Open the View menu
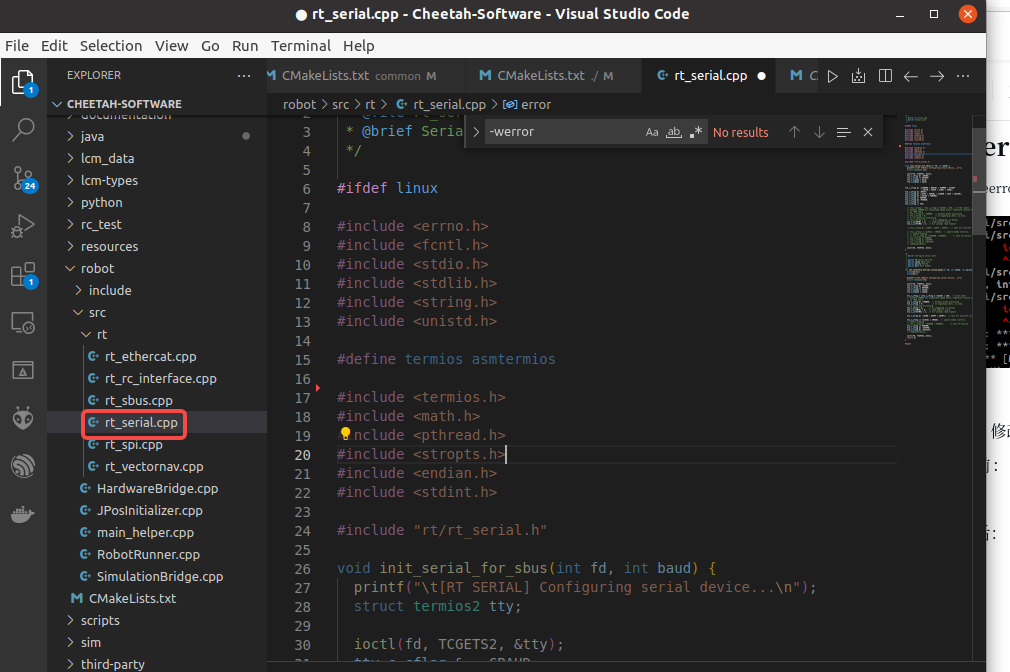 coord(171,46)
